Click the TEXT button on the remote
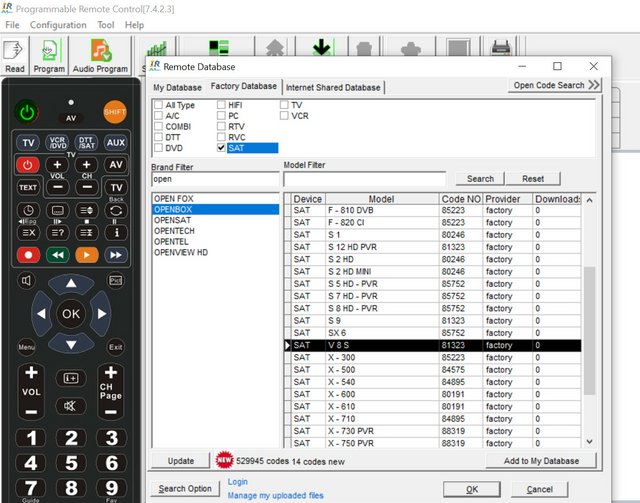Image resolution: width=640 pixels, height=503 pixels. pos(28,187)
